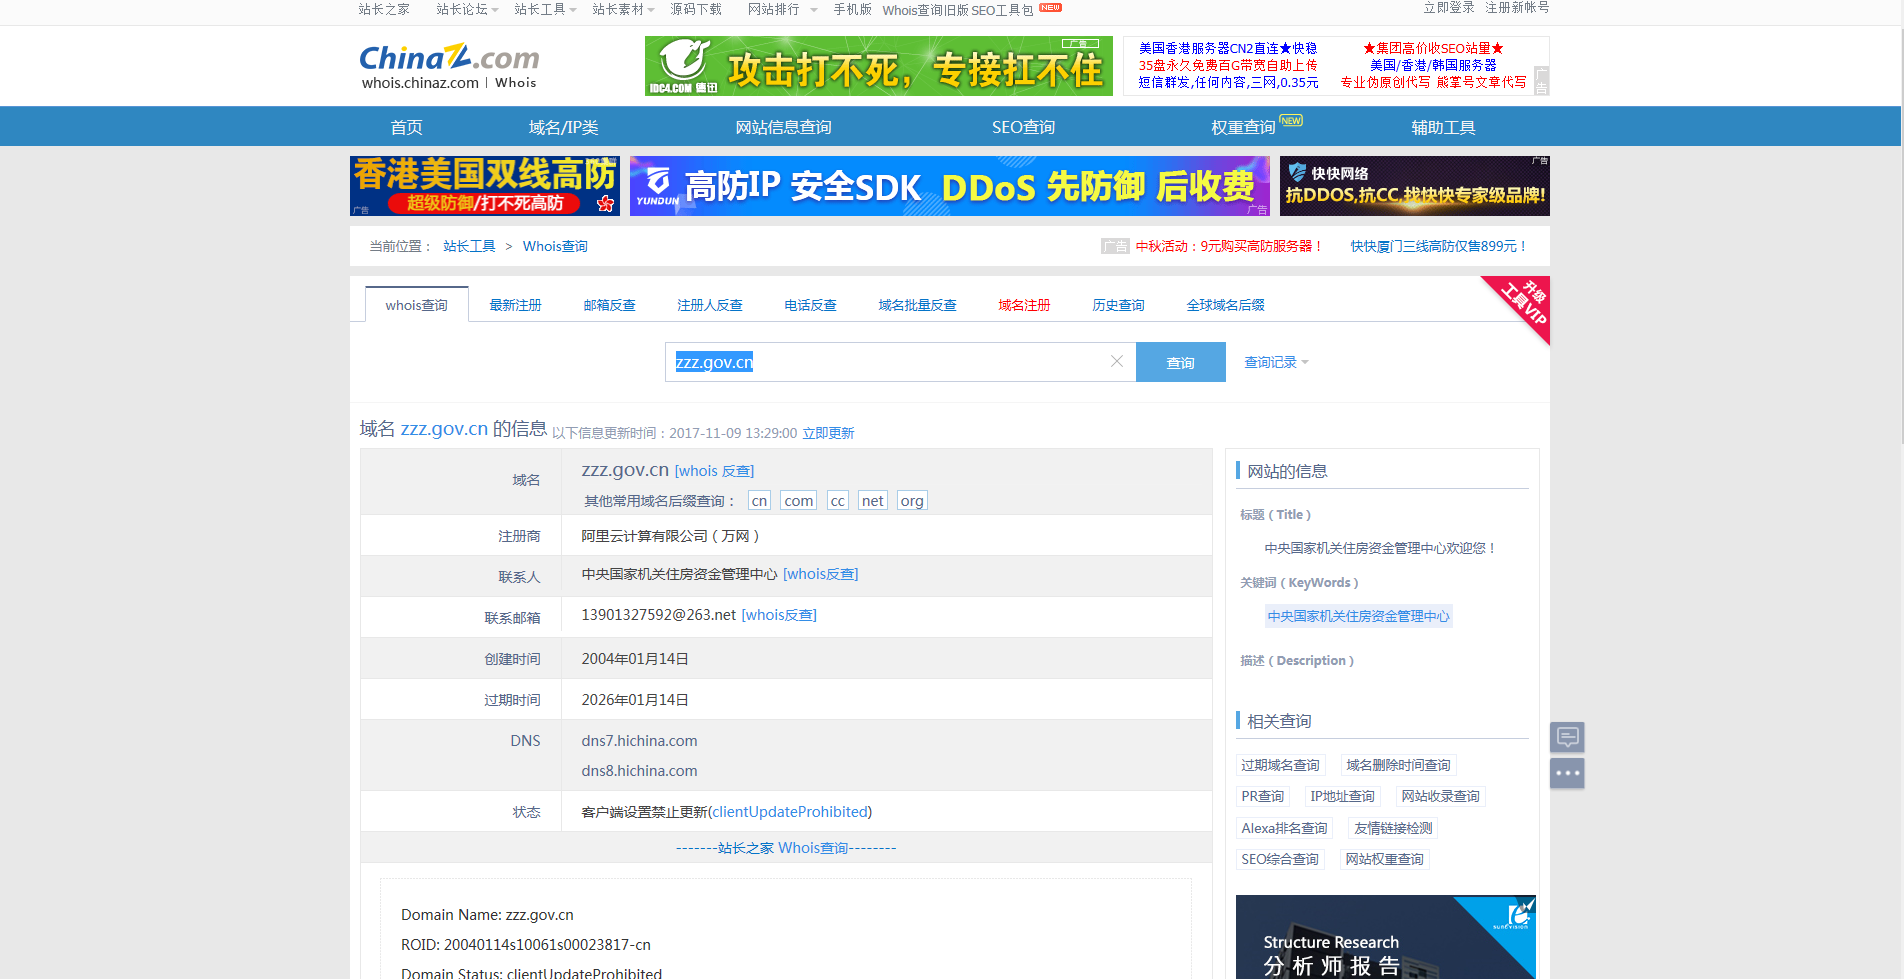Screen dimensions: 1904x979
Task: Open the 快快网络 DDOS banner ad
Action: (x=1415, y=186)
